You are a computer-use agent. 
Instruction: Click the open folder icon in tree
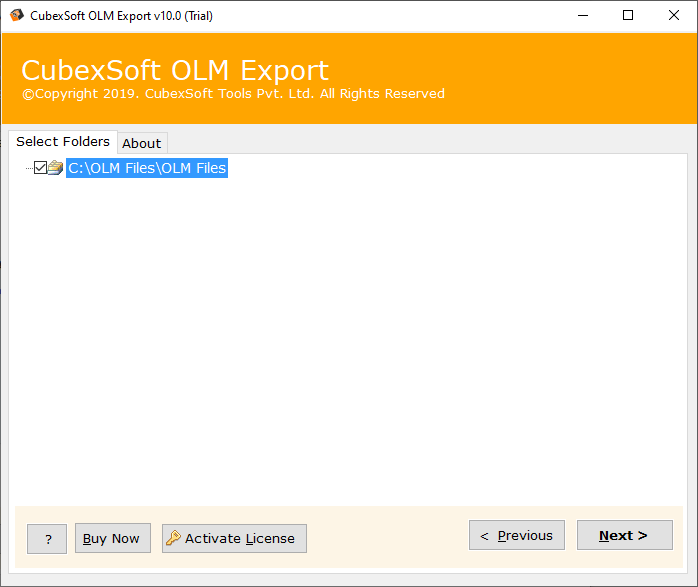(x=55, y=168)
